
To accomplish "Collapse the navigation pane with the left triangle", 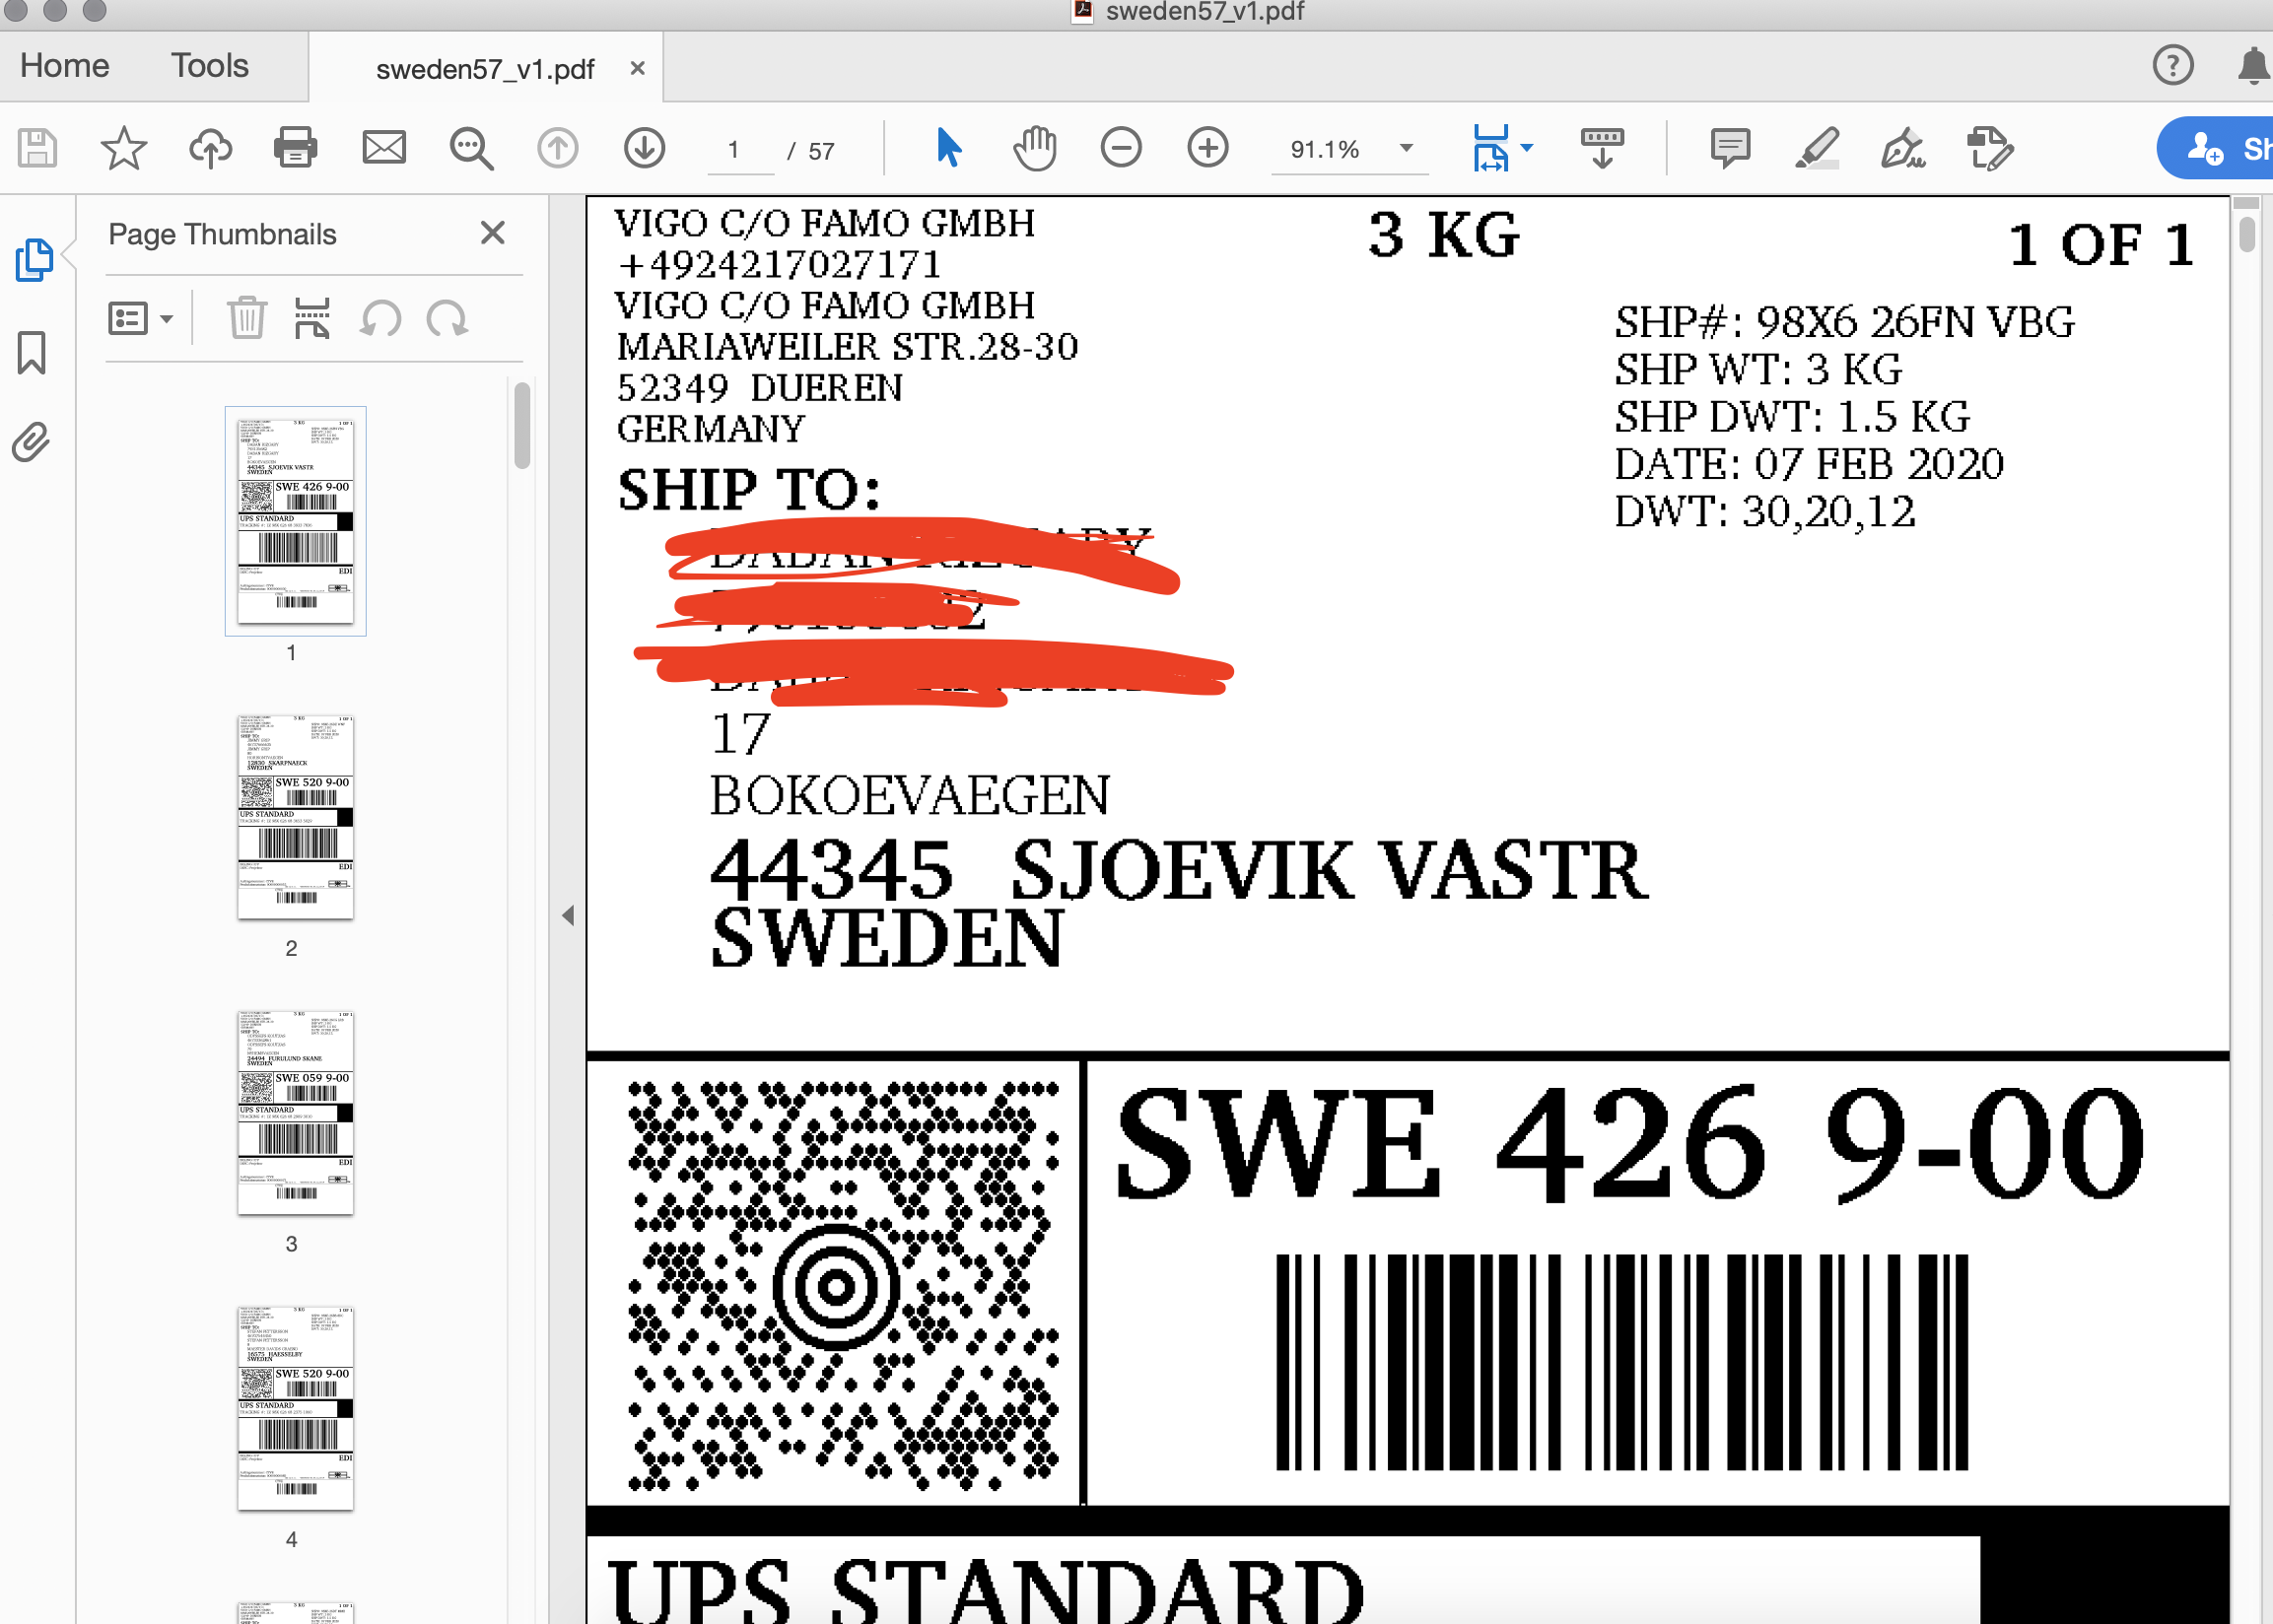I will coord(568,914).
